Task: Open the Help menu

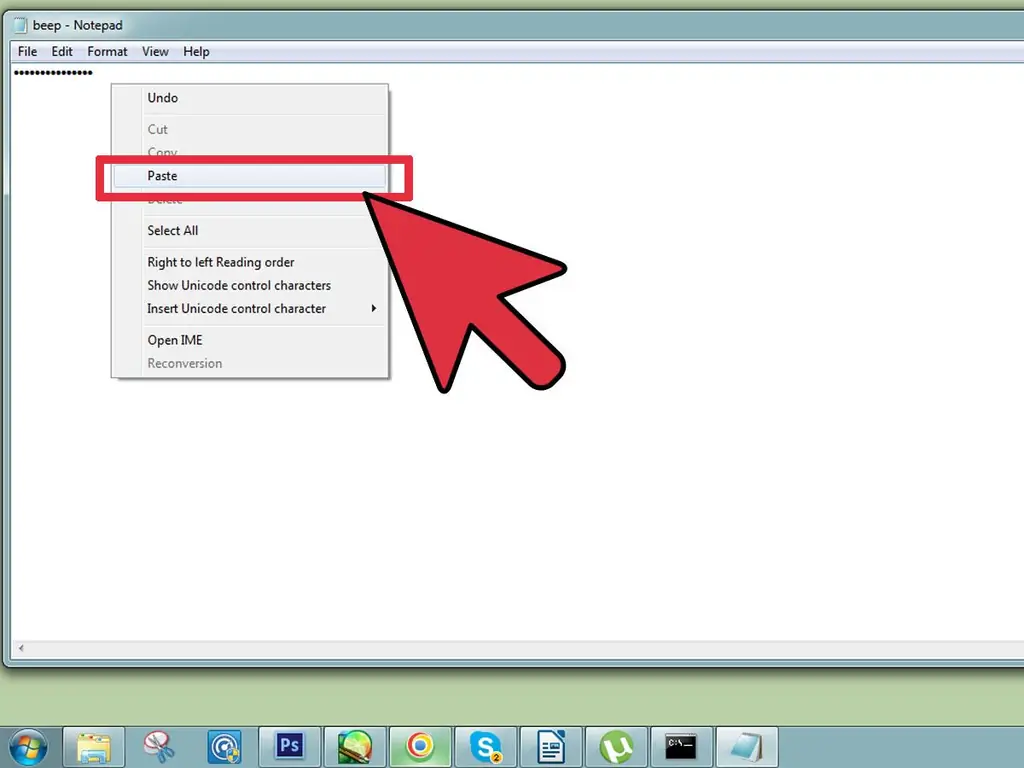Action: 196,52
